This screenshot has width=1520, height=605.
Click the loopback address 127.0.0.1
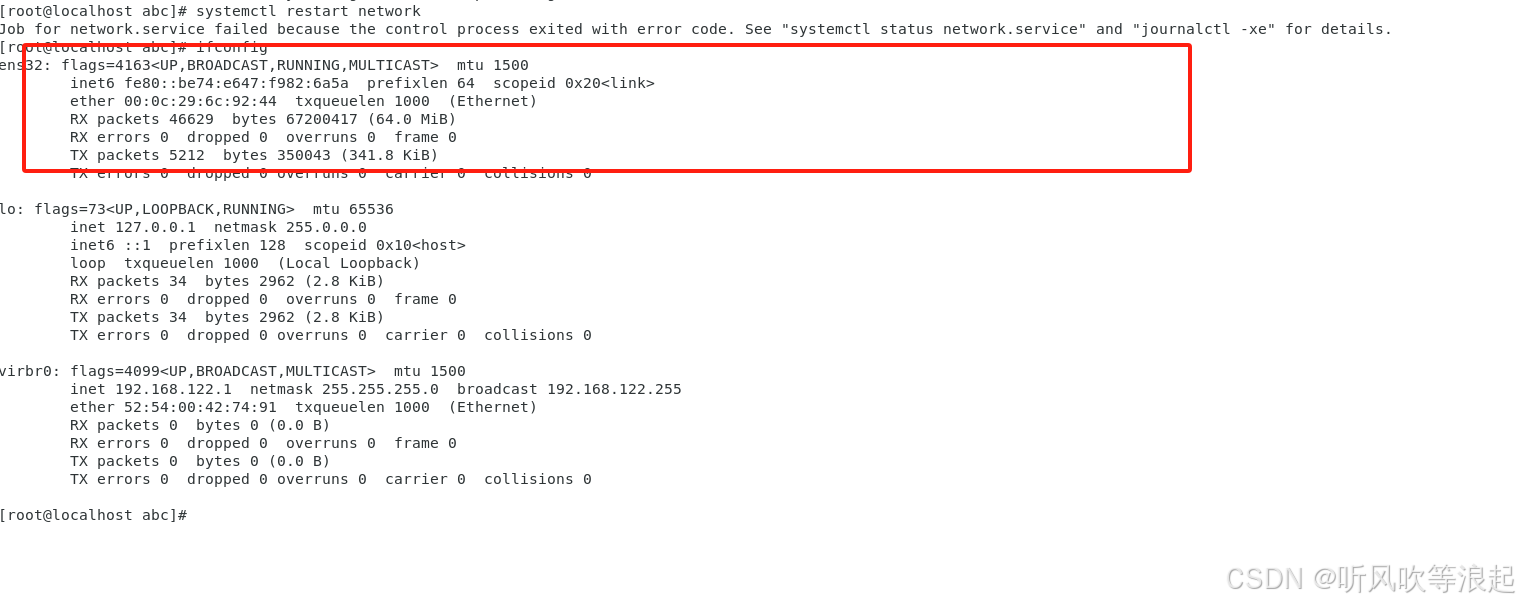point(155,227)
